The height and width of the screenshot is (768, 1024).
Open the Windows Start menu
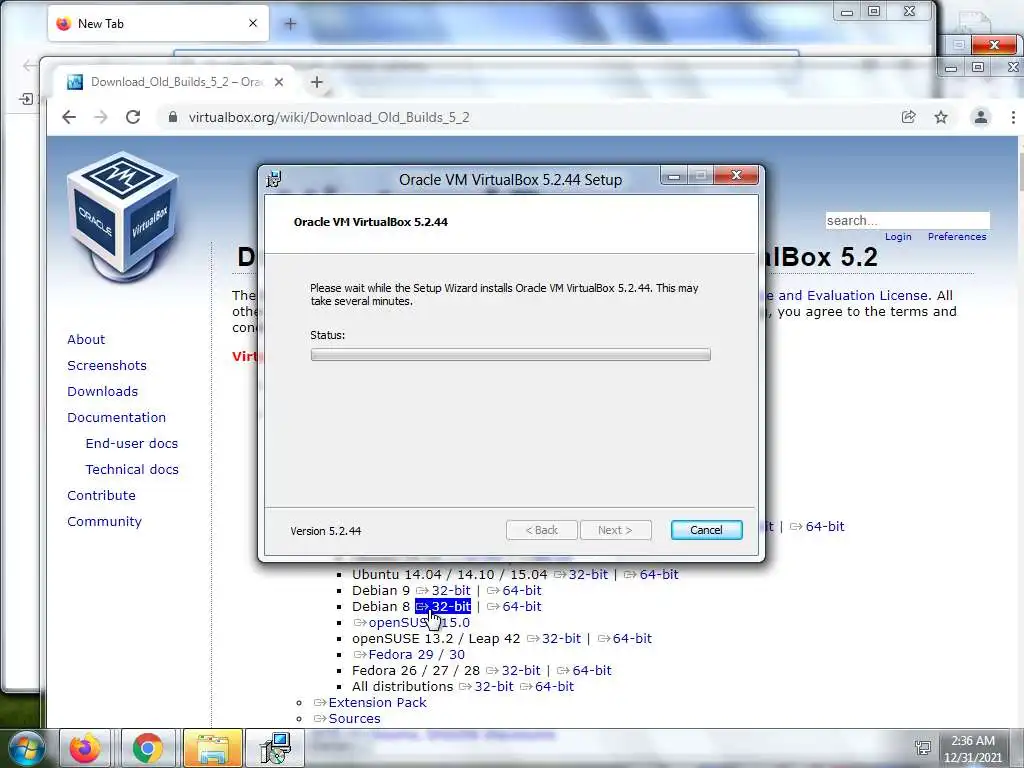[27, 748]
